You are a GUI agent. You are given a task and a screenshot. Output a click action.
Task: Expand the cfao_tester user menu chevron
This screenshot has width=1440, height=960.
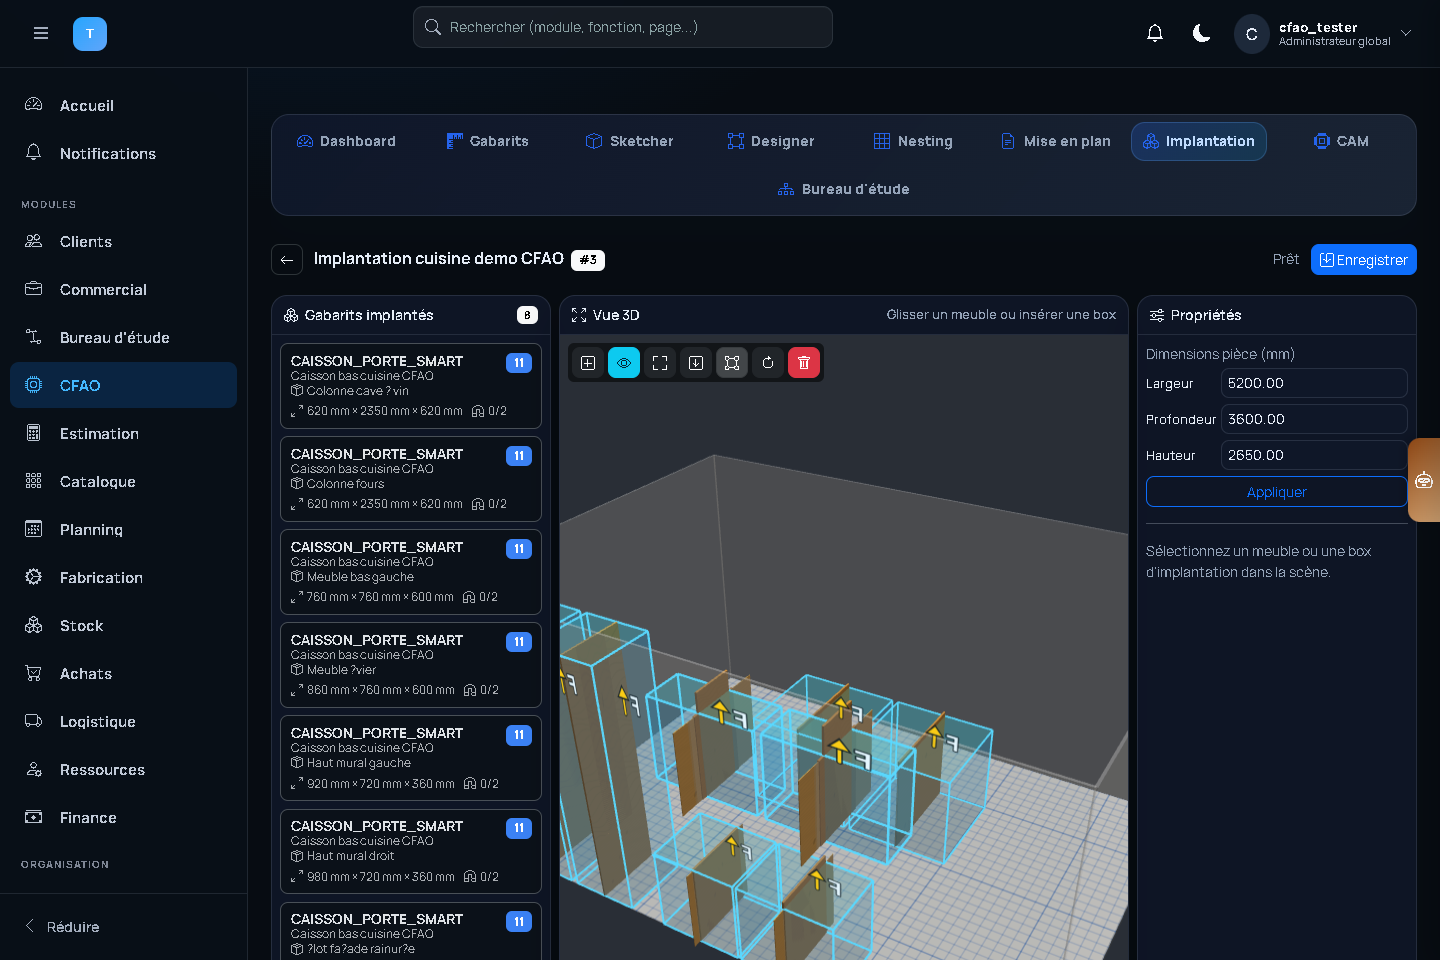click(1406, 33)
